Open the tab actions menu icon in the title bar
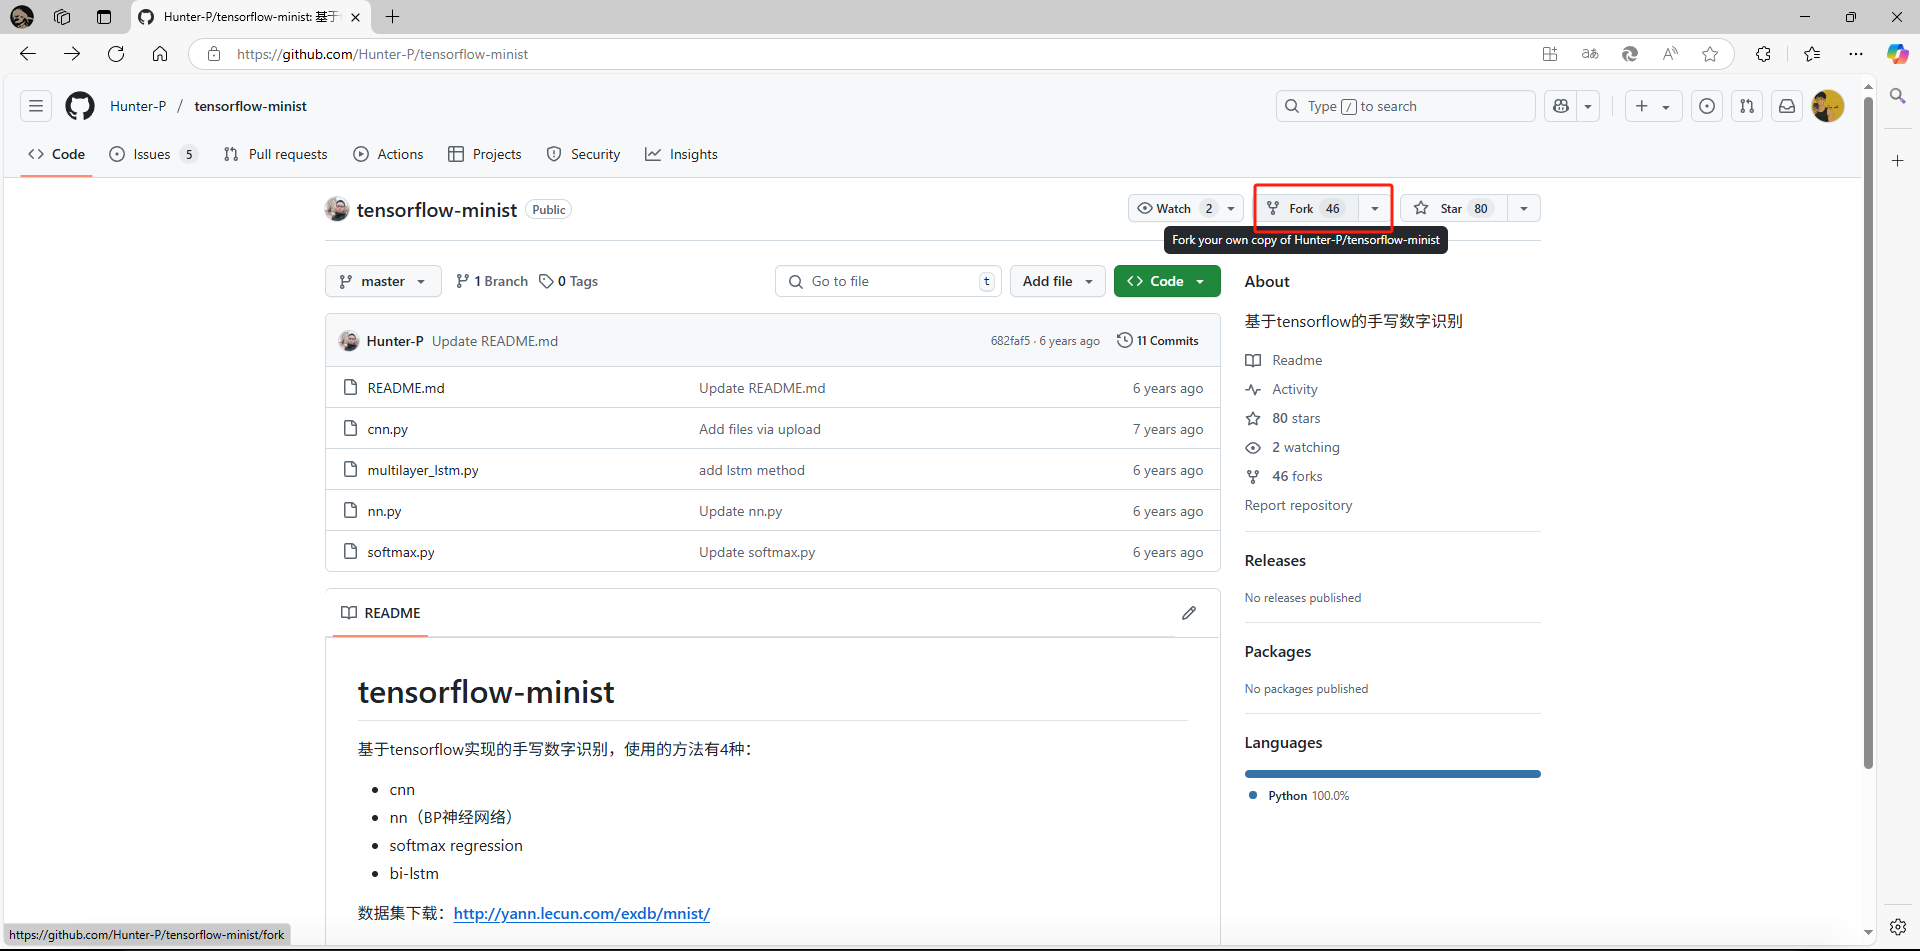Image resolution: width=1920 pixels, height=951 pixels. [x=104, y=17]
